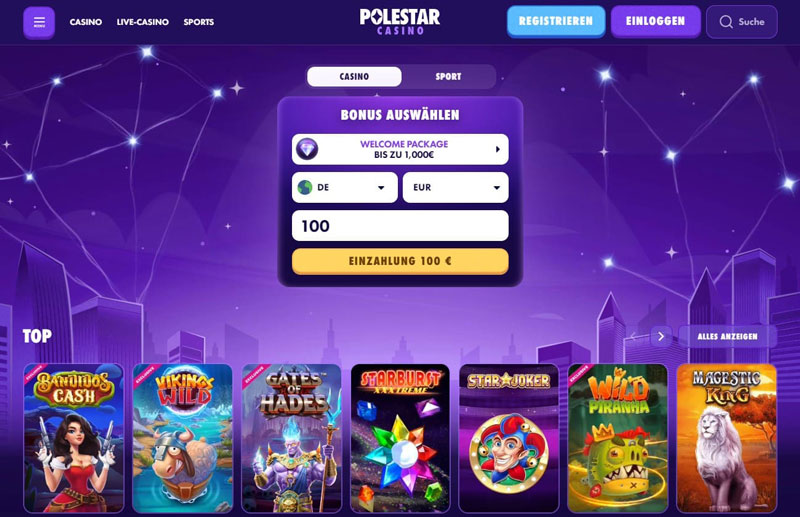Open Live-Casino in the top navigation

(143, 22)
